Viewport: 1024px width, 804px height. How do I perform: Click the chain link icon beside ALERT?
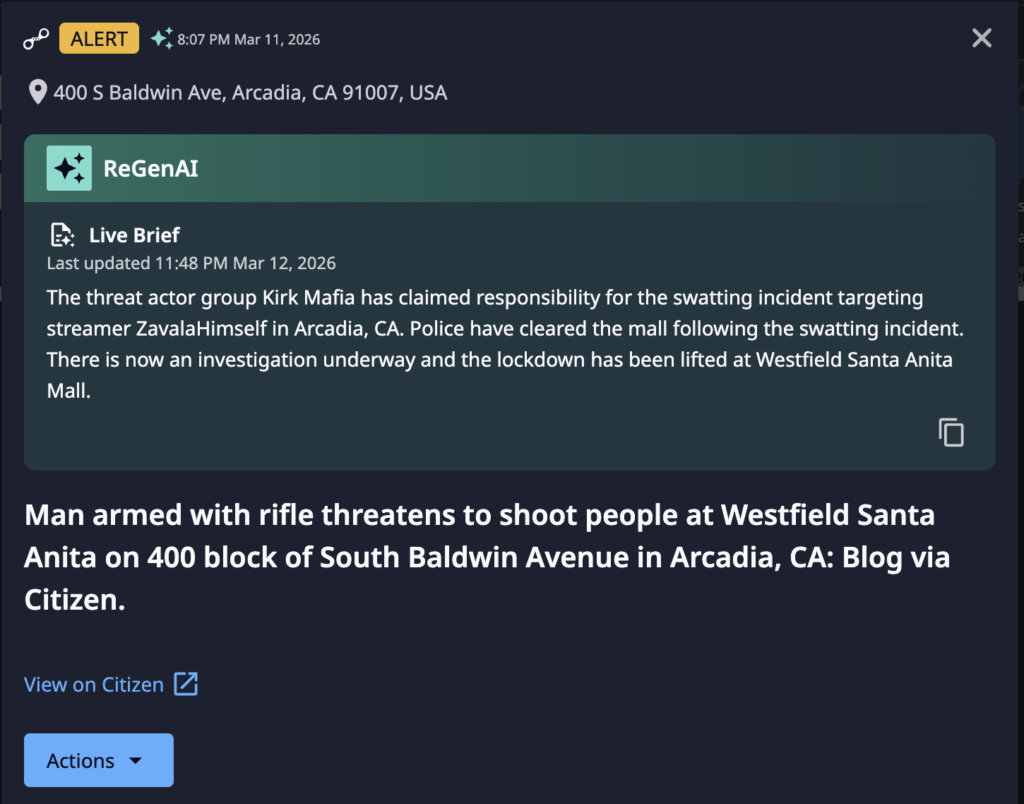pyautogui.click(x=36, y=40)
